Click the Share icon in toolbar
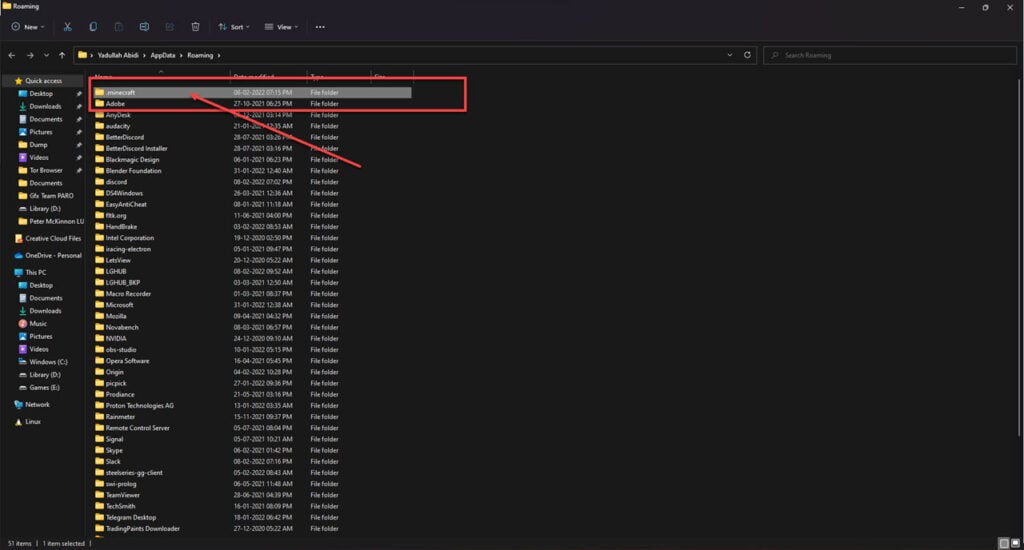Screen dimensions: 1024x550 coord(169,27)
